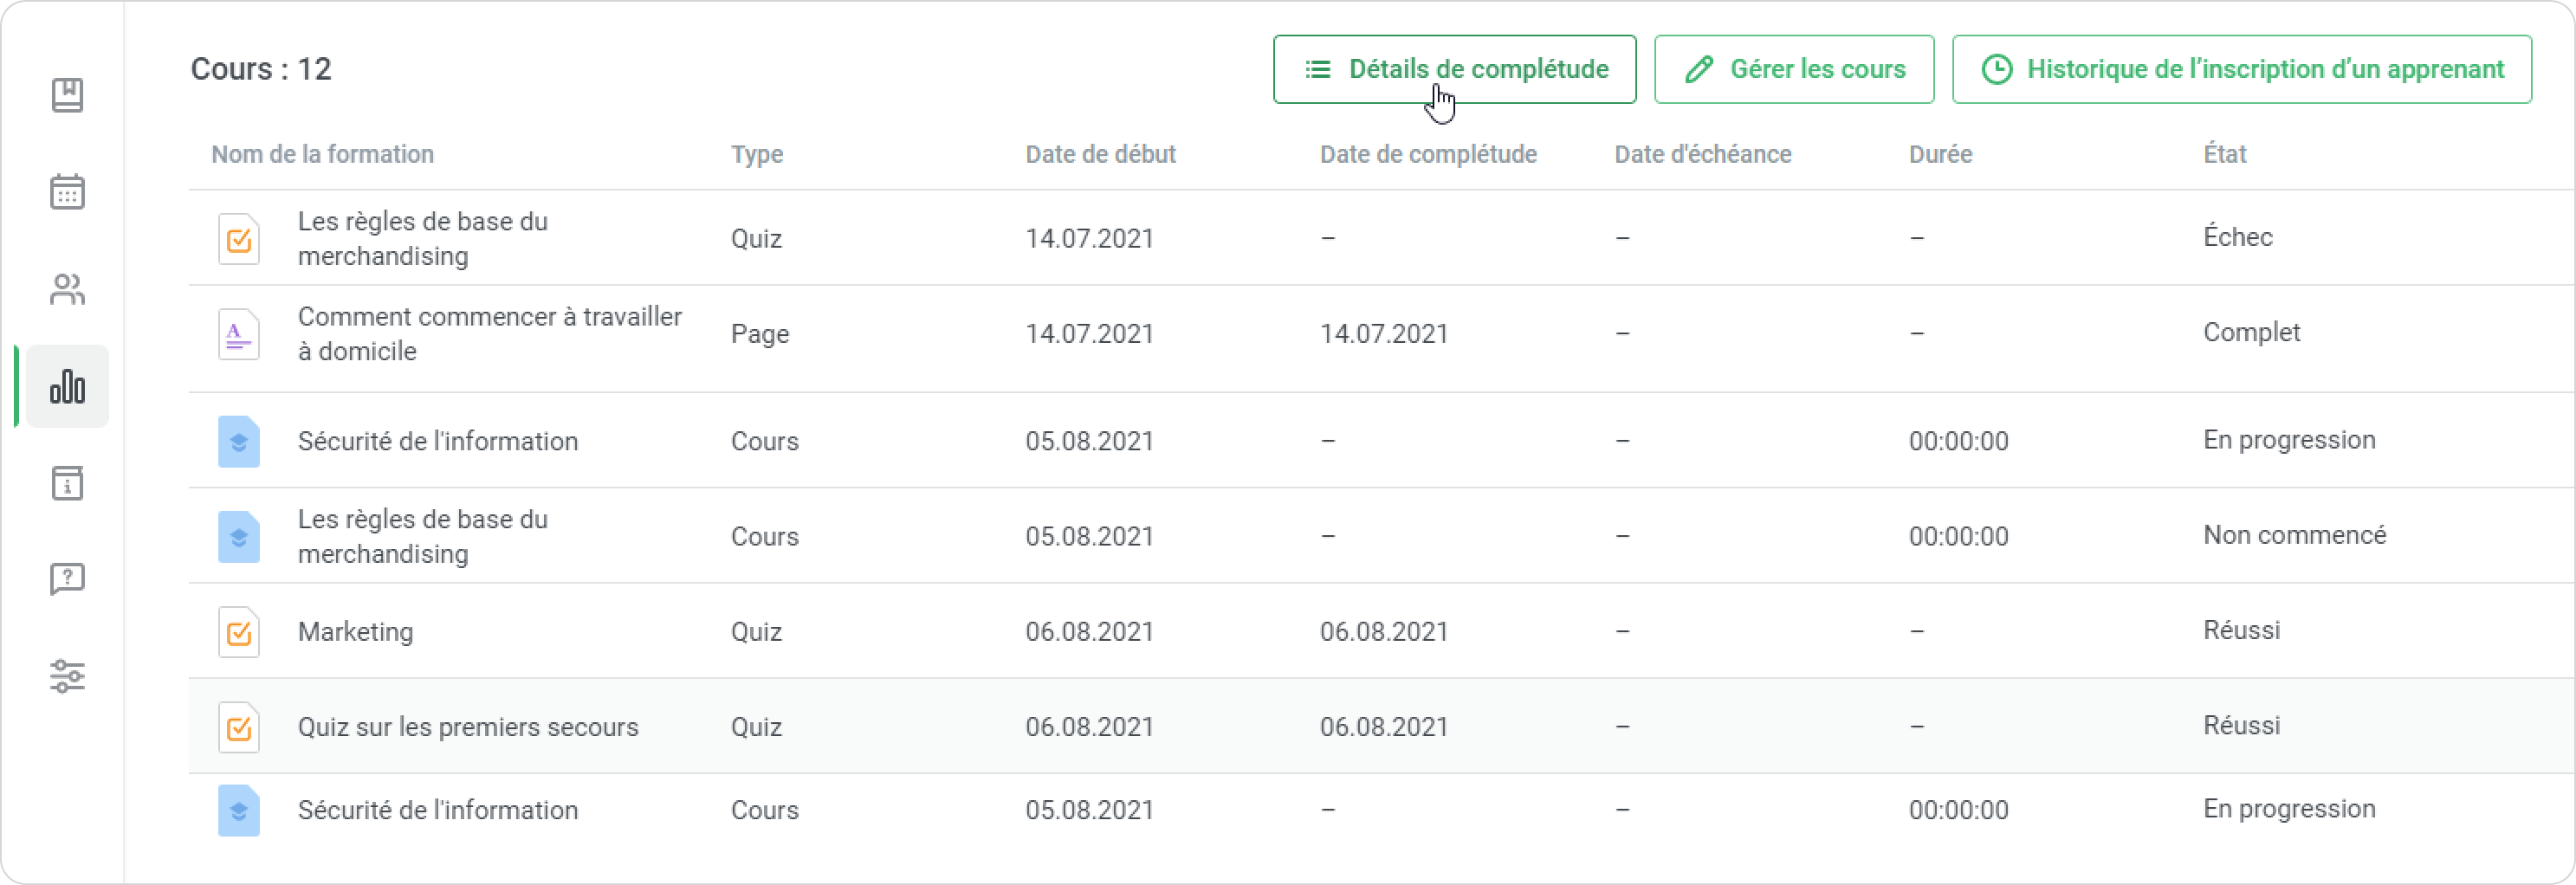The height and width of the screenshot is (885, 2576).
Task: Open Quiz sur les premiers secours row
Action: click(x=468, y=727)
